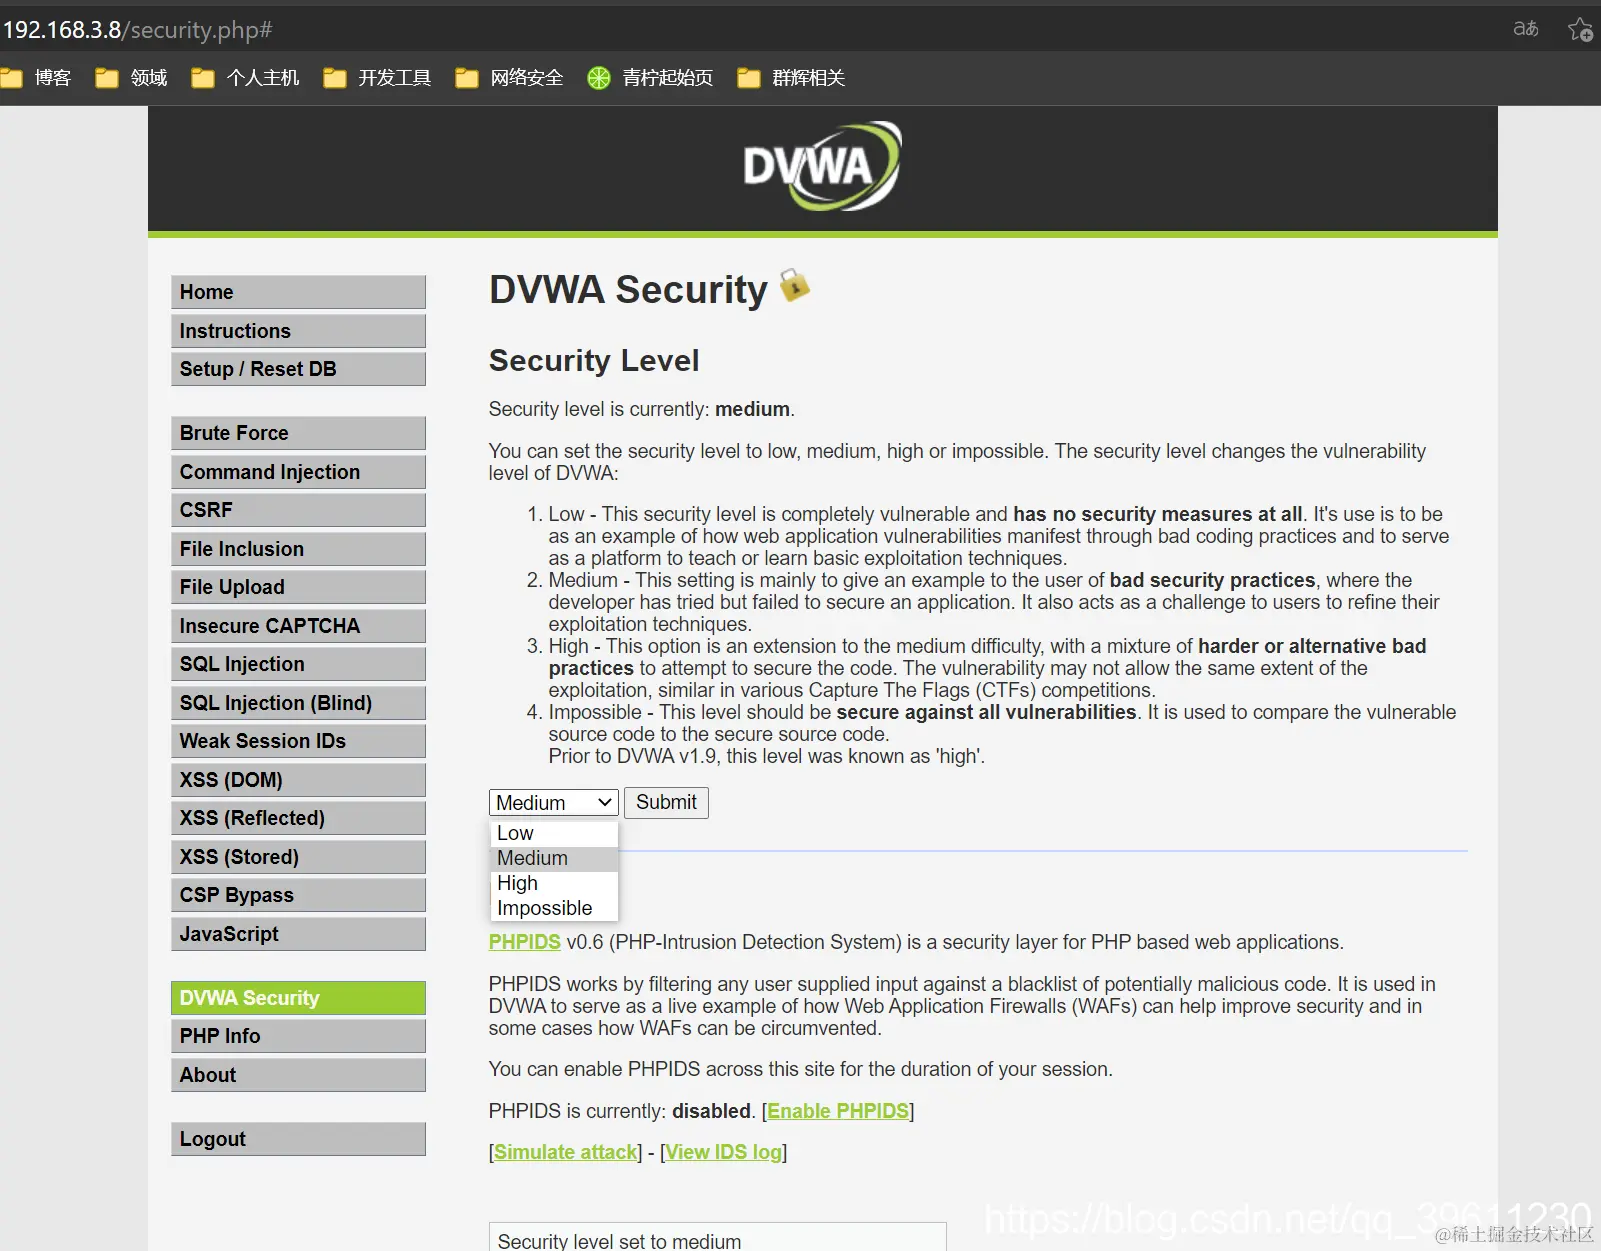Open Setup / Reset DB page
The width and height of the screenshot is (1601, 1251).
click(x=298, y=369)
